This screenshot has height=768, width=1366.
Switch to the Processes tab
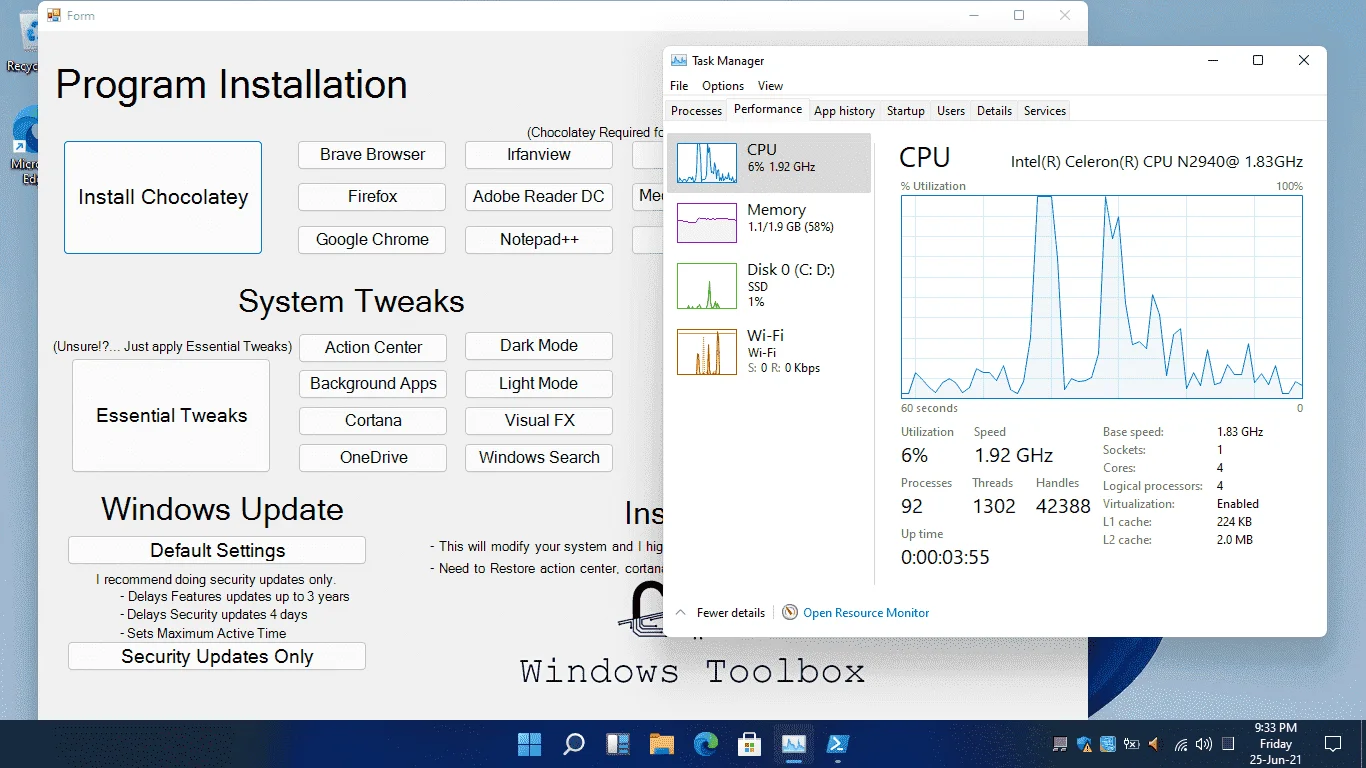point(697,111)
